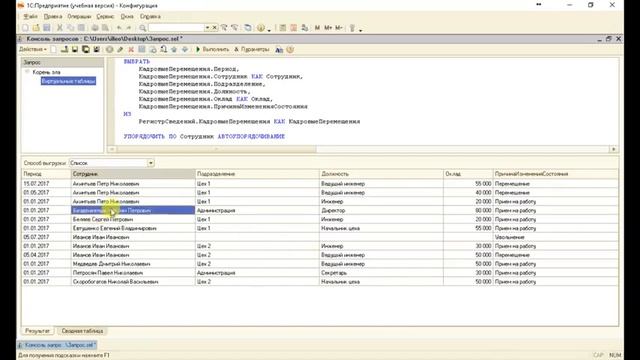Clear the search field with X button
The image size is (640, 360).
[x=214, y=28]
